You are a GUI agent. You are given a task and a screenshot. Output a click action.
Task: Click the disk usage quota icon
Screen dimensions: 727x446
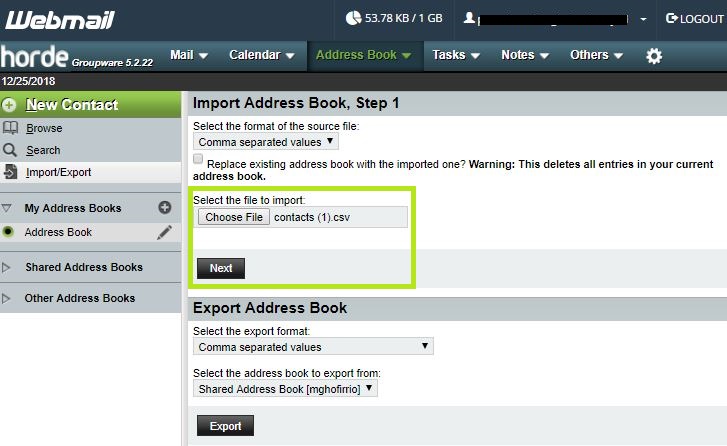[353, 18]
